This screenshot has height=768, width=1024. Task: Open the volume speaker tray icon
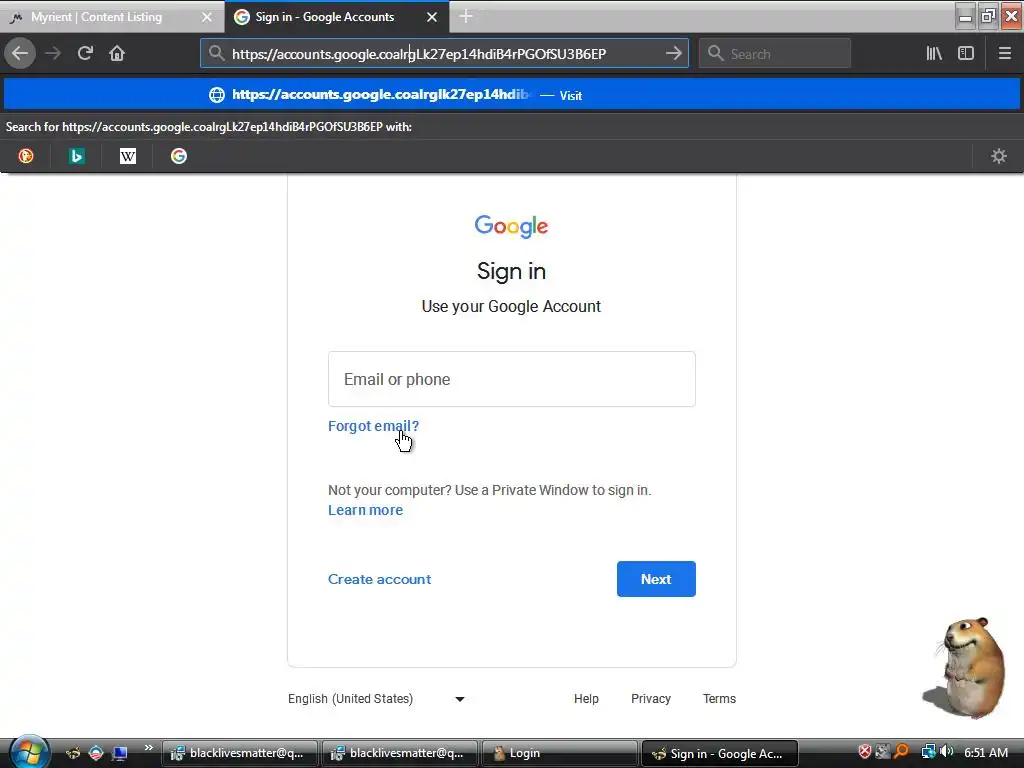point(946,752)
